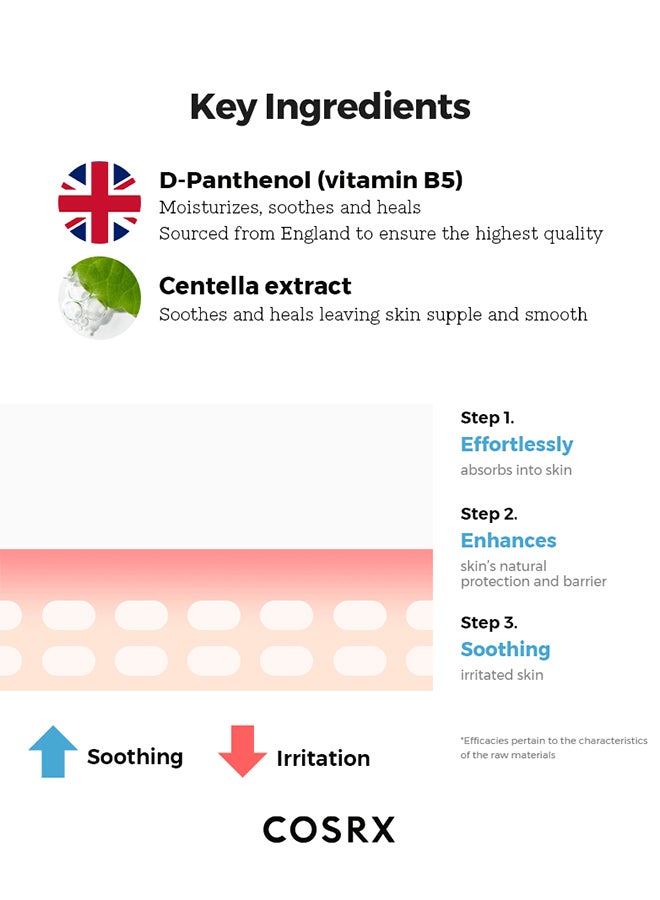The image size is (660, 900).
Task: Click the COSRX brand logo
Action: pyautogui.click(x=329, y=829)
